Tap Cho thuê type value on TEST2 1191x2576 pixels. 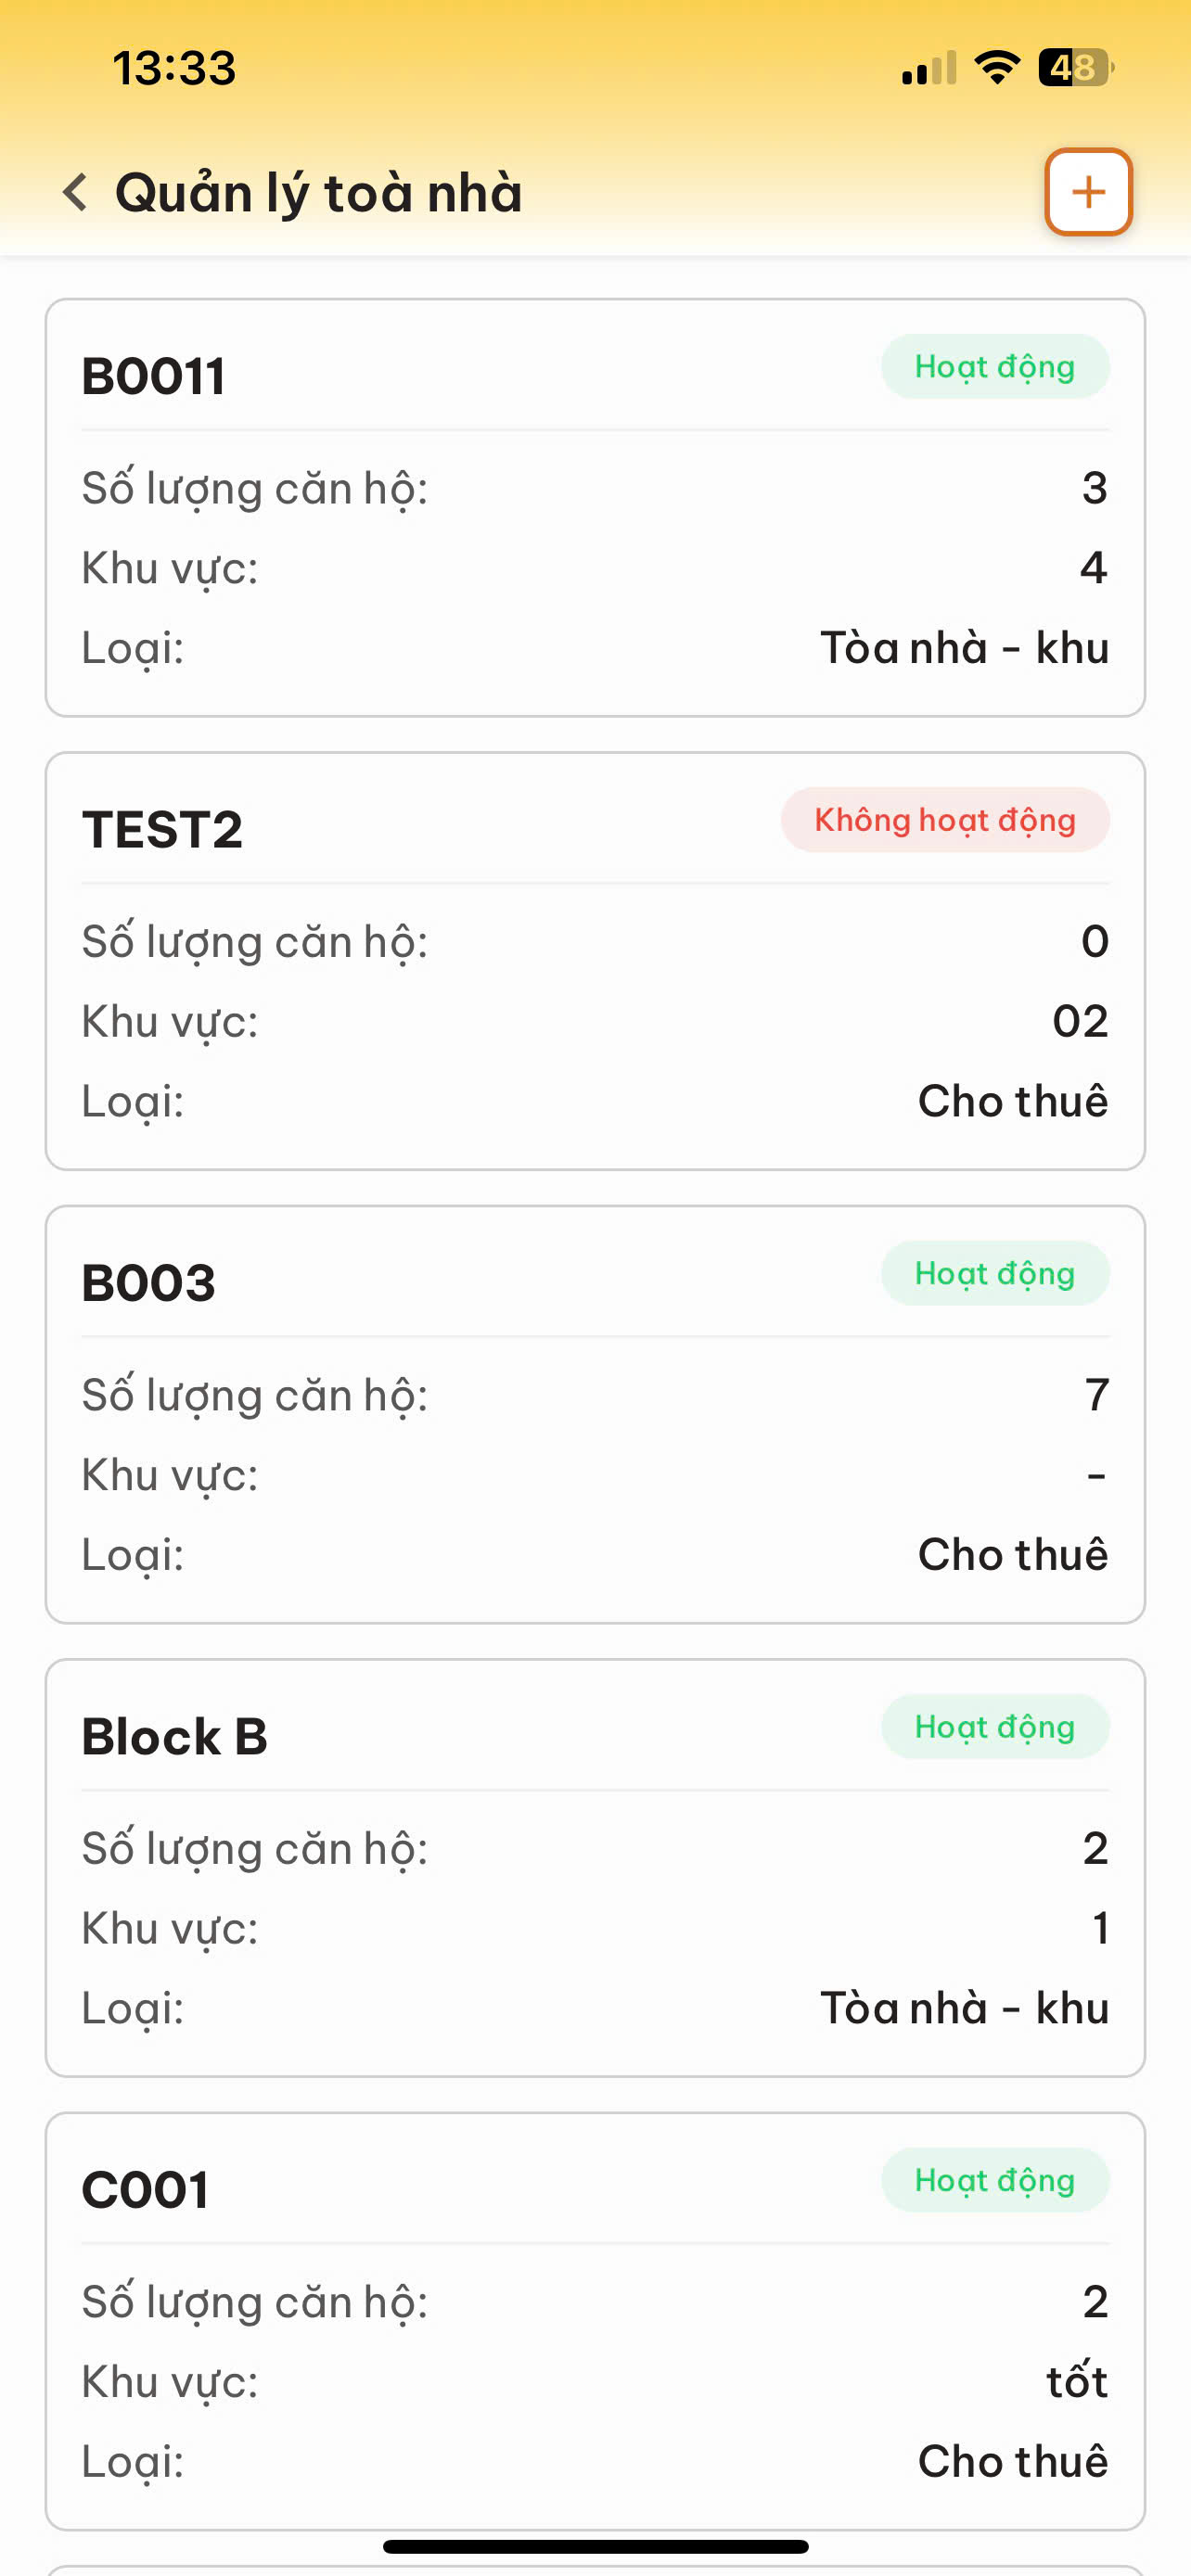coord(1012,1101)
